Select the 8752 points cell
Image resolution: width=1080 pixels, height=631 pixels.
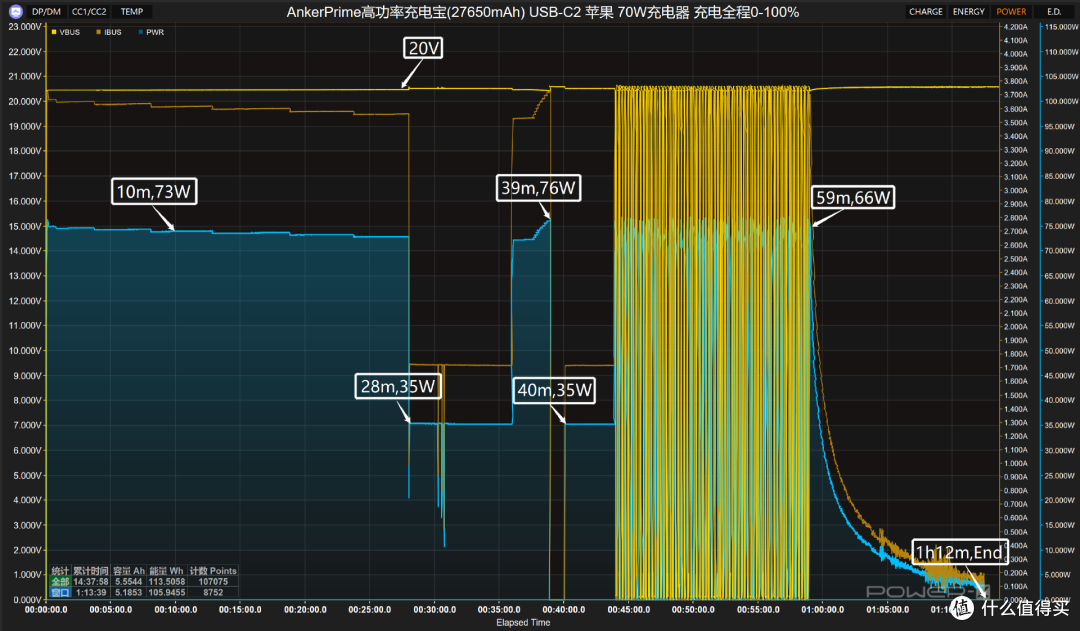pos(213,592)
